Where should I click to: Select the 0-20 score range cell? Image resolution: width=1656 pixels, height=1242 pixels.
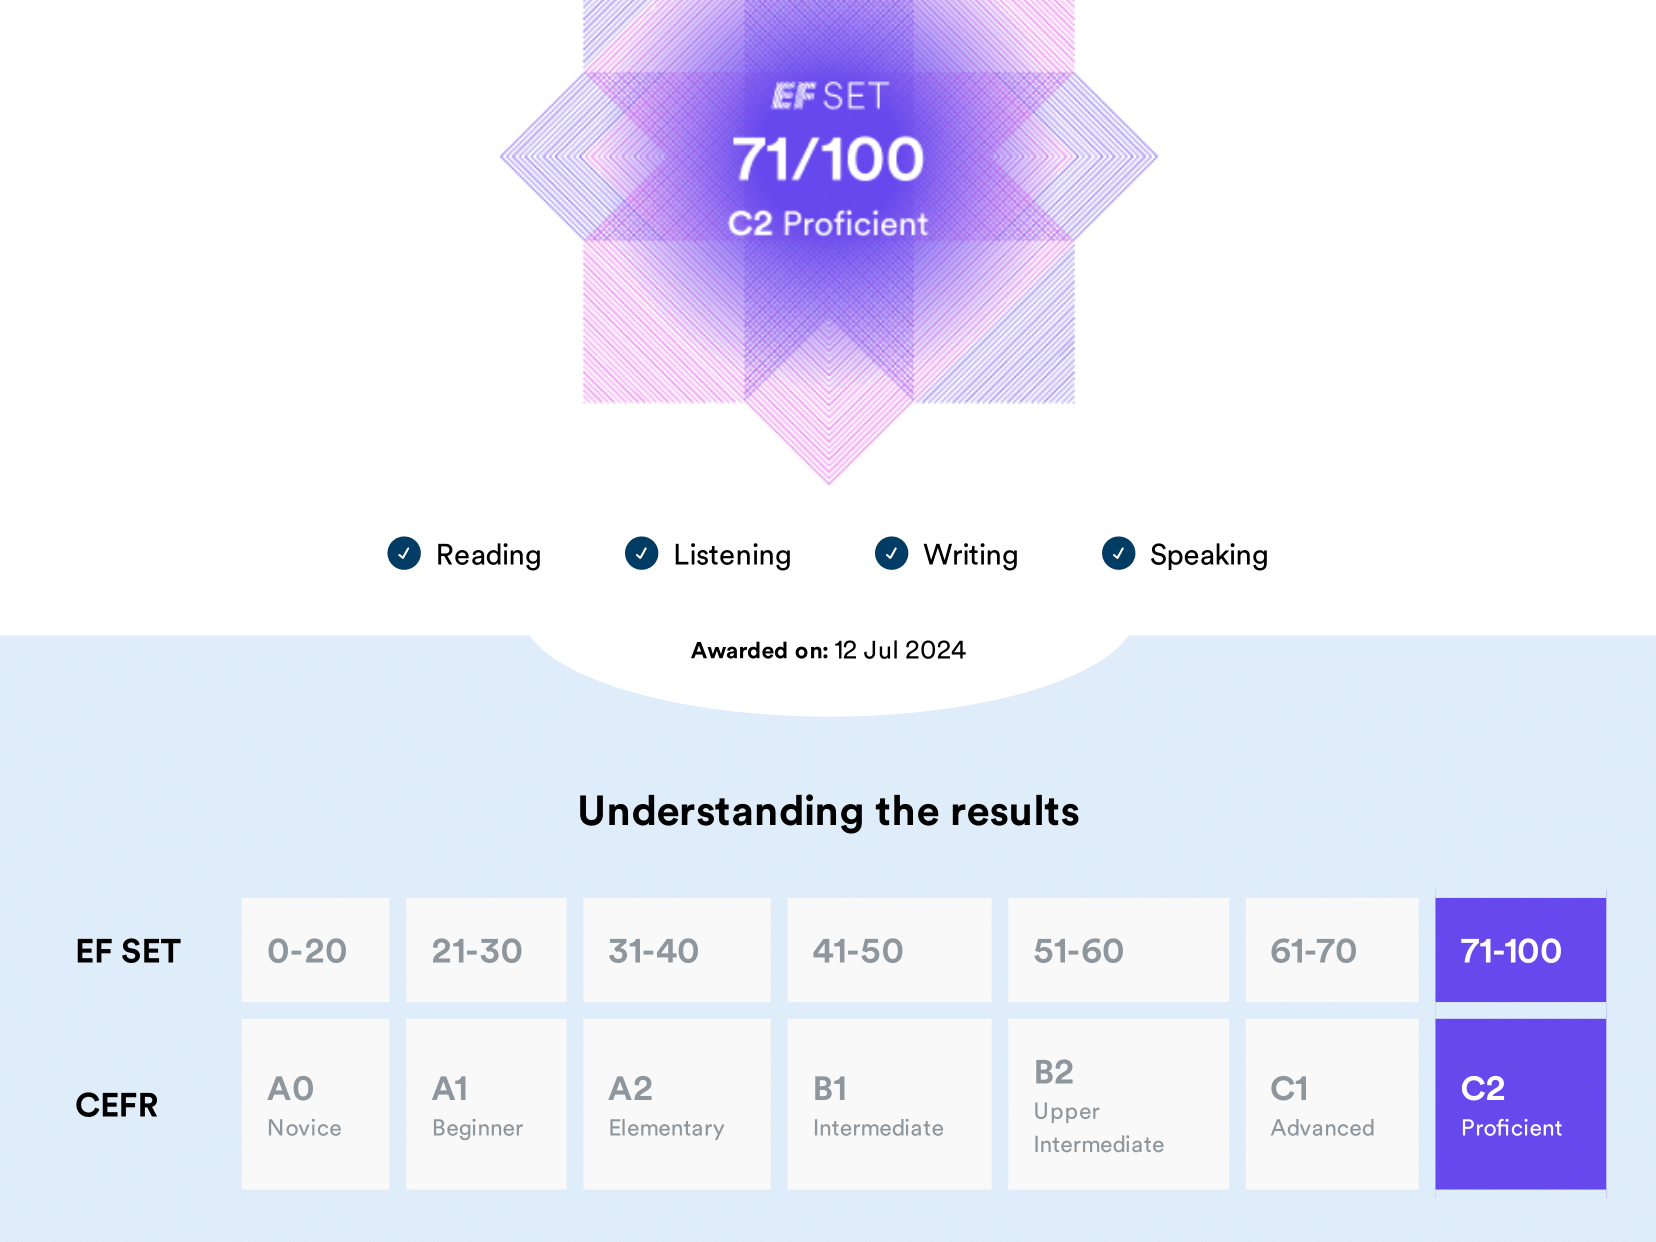[315, 950]
